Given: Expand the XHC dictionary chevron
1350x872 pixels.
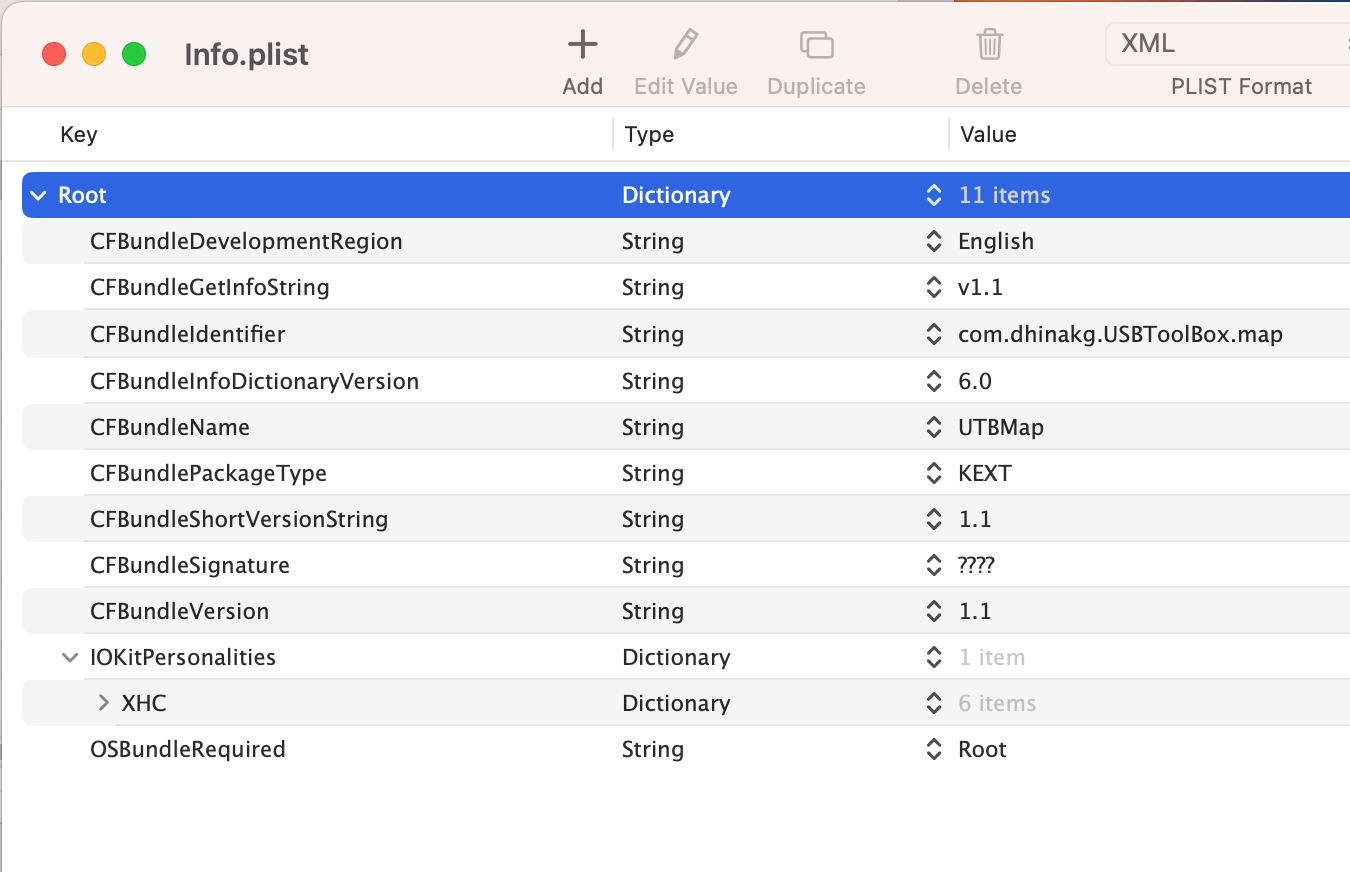Looking at the screenshot, I should pyautogui.click(x=103, y=703).
